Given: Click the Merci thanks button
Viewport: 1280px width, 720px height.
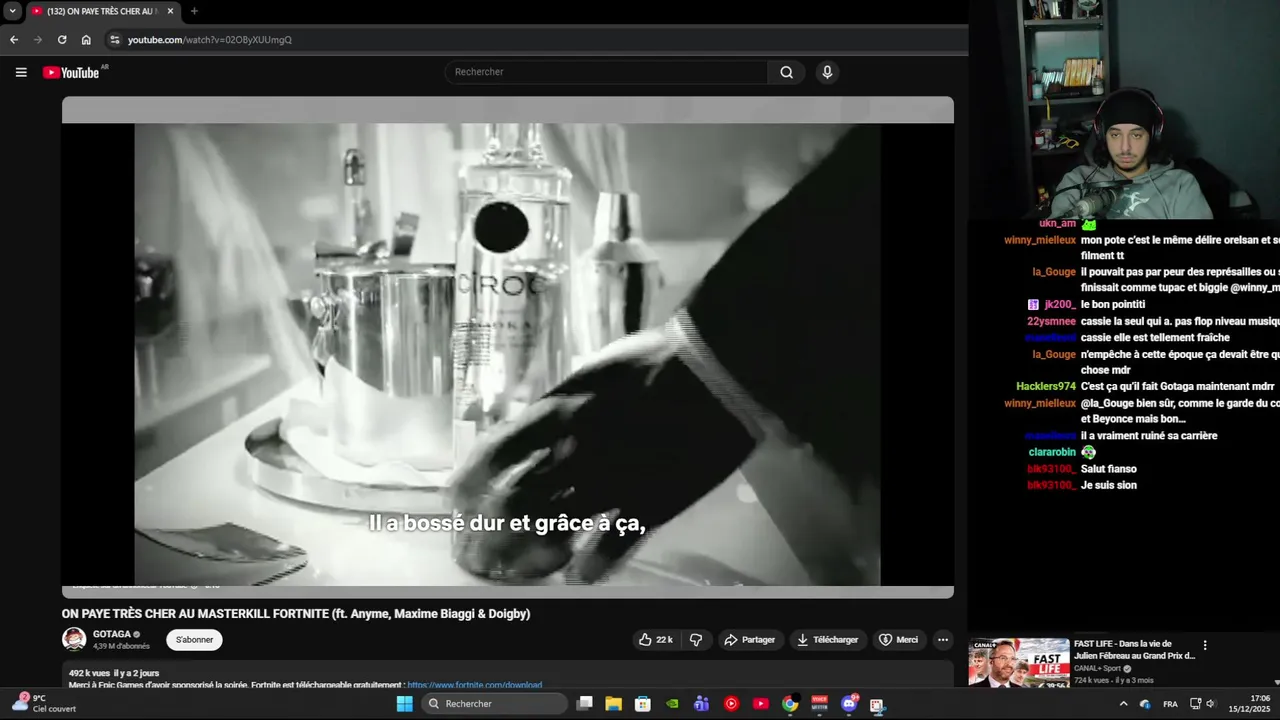Looking at the screenshot, I should click(898, 640).
